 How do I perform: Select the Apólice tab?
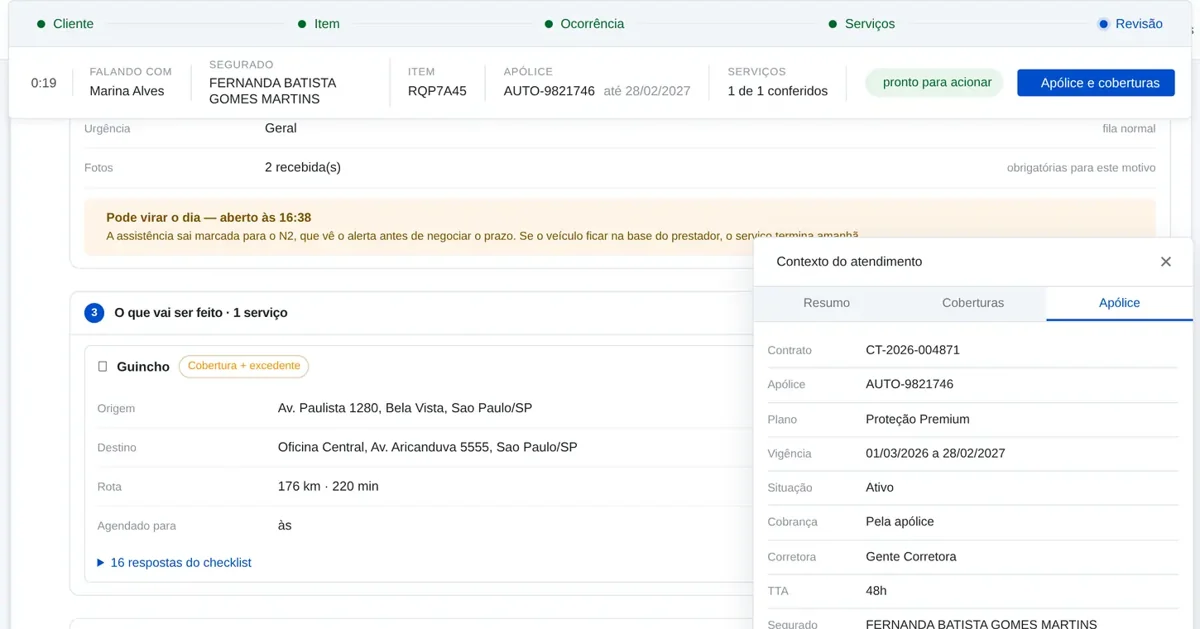click(x=1119, y=303)
